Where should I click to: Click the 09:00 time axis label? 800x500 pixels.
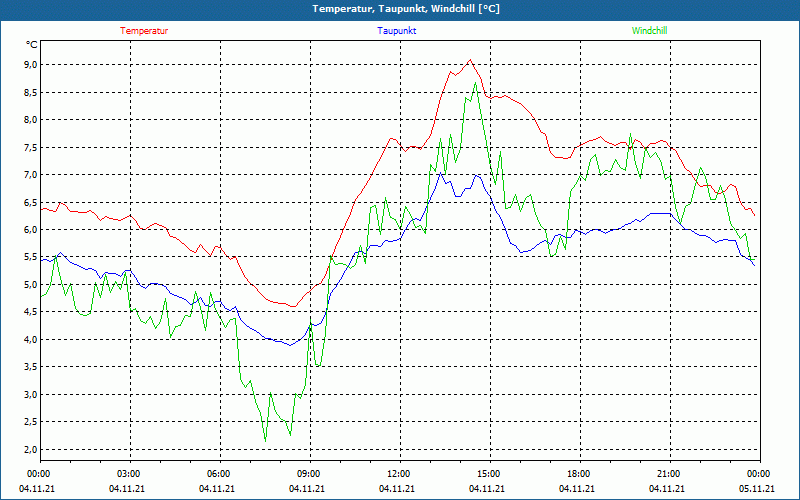coord(307,473)
